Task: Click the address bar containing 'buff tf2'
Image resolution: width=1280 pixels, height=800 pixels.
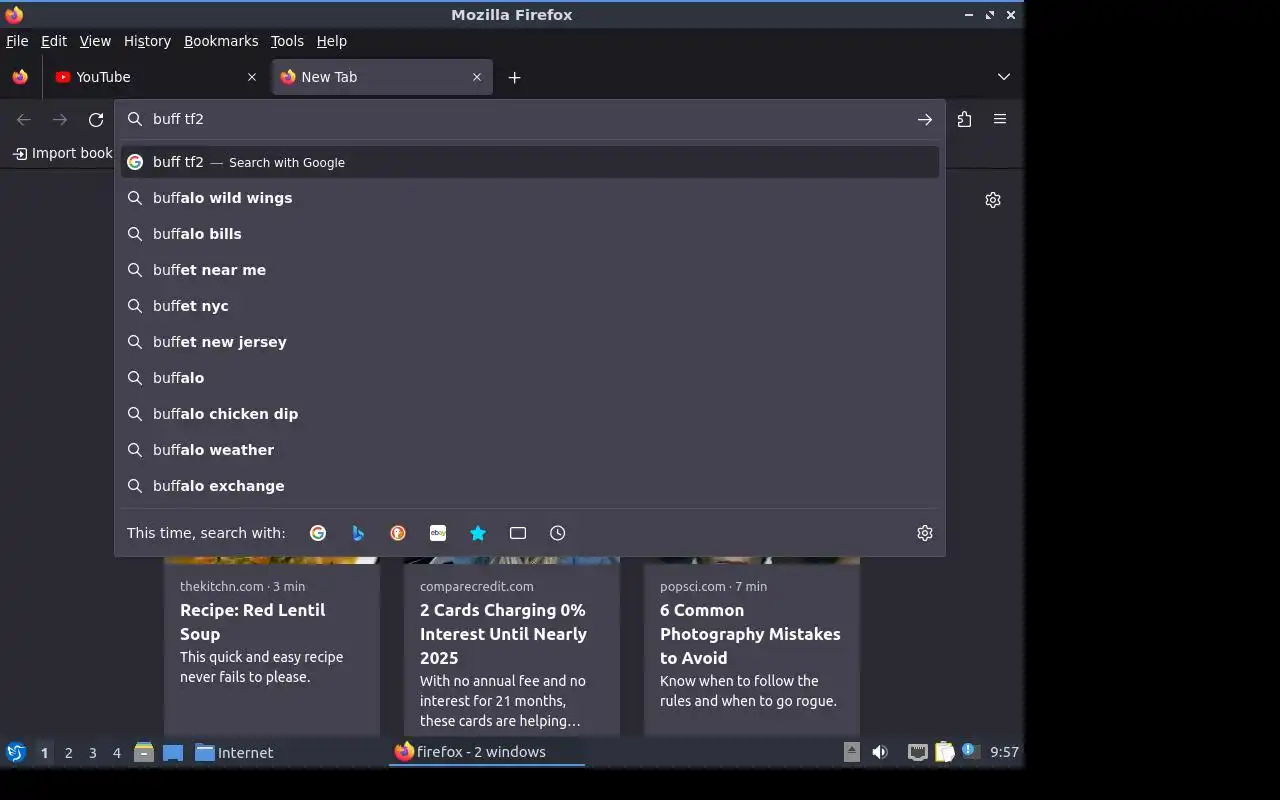Action: [x=530, y=119]
